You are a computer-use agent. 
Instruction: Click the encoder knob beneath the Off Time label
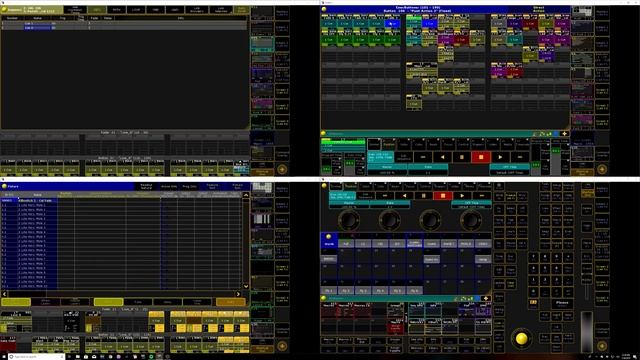(x=471, y=220)
